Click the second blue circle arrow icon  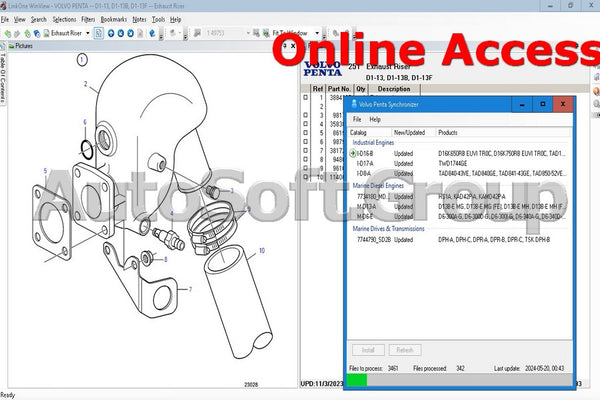coord(121,33)
